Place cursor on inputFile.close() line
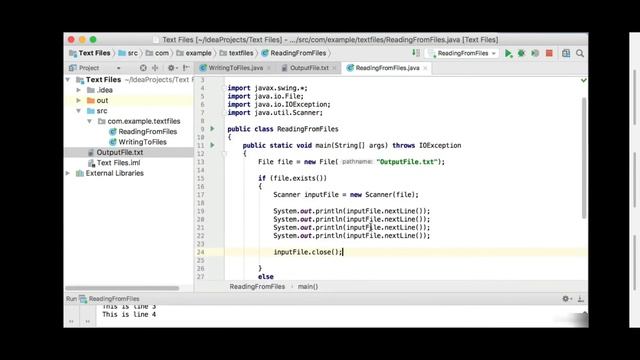Screen dimensions: 640x360 click(x=308, y=252)
